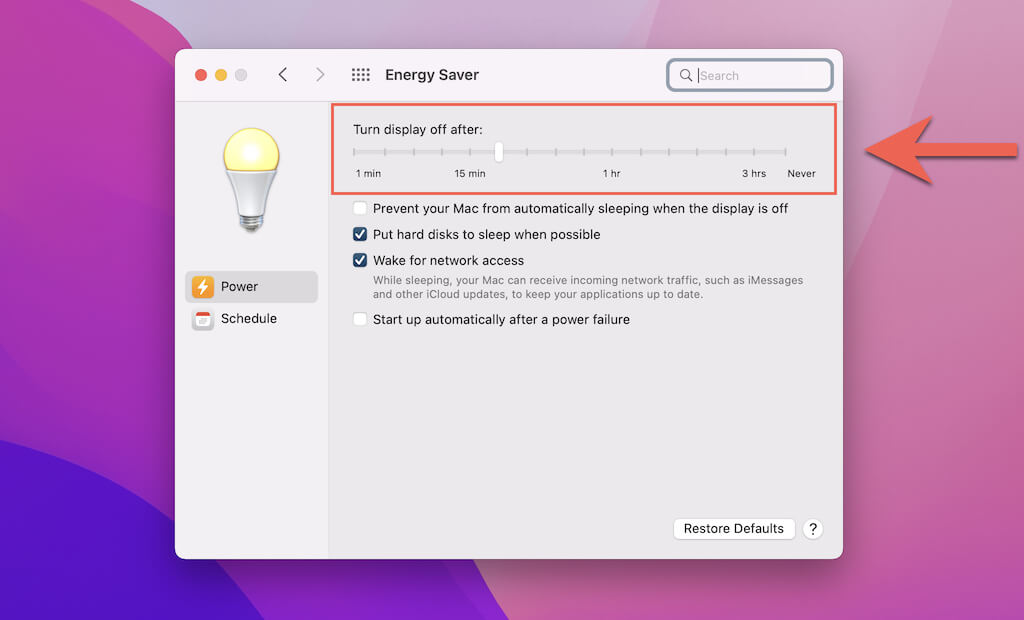Focus the Search input field

pyautogui.click(x=760, y=75)
